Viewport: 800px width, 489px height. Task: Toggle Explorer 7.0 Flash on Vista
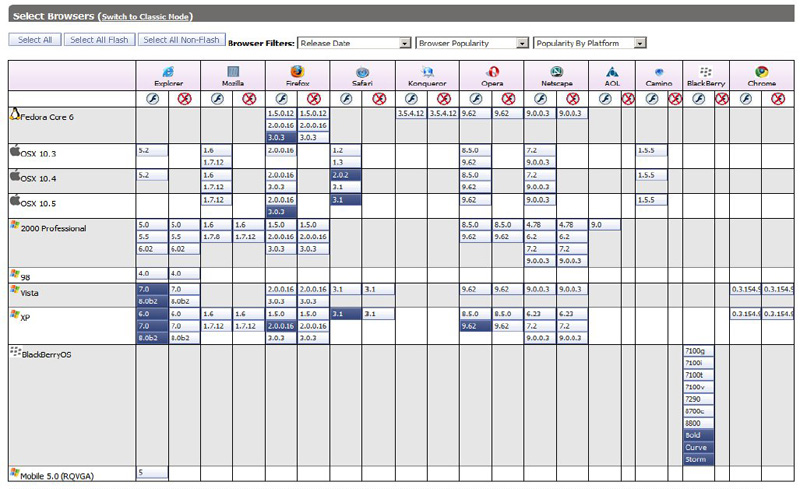152,289
